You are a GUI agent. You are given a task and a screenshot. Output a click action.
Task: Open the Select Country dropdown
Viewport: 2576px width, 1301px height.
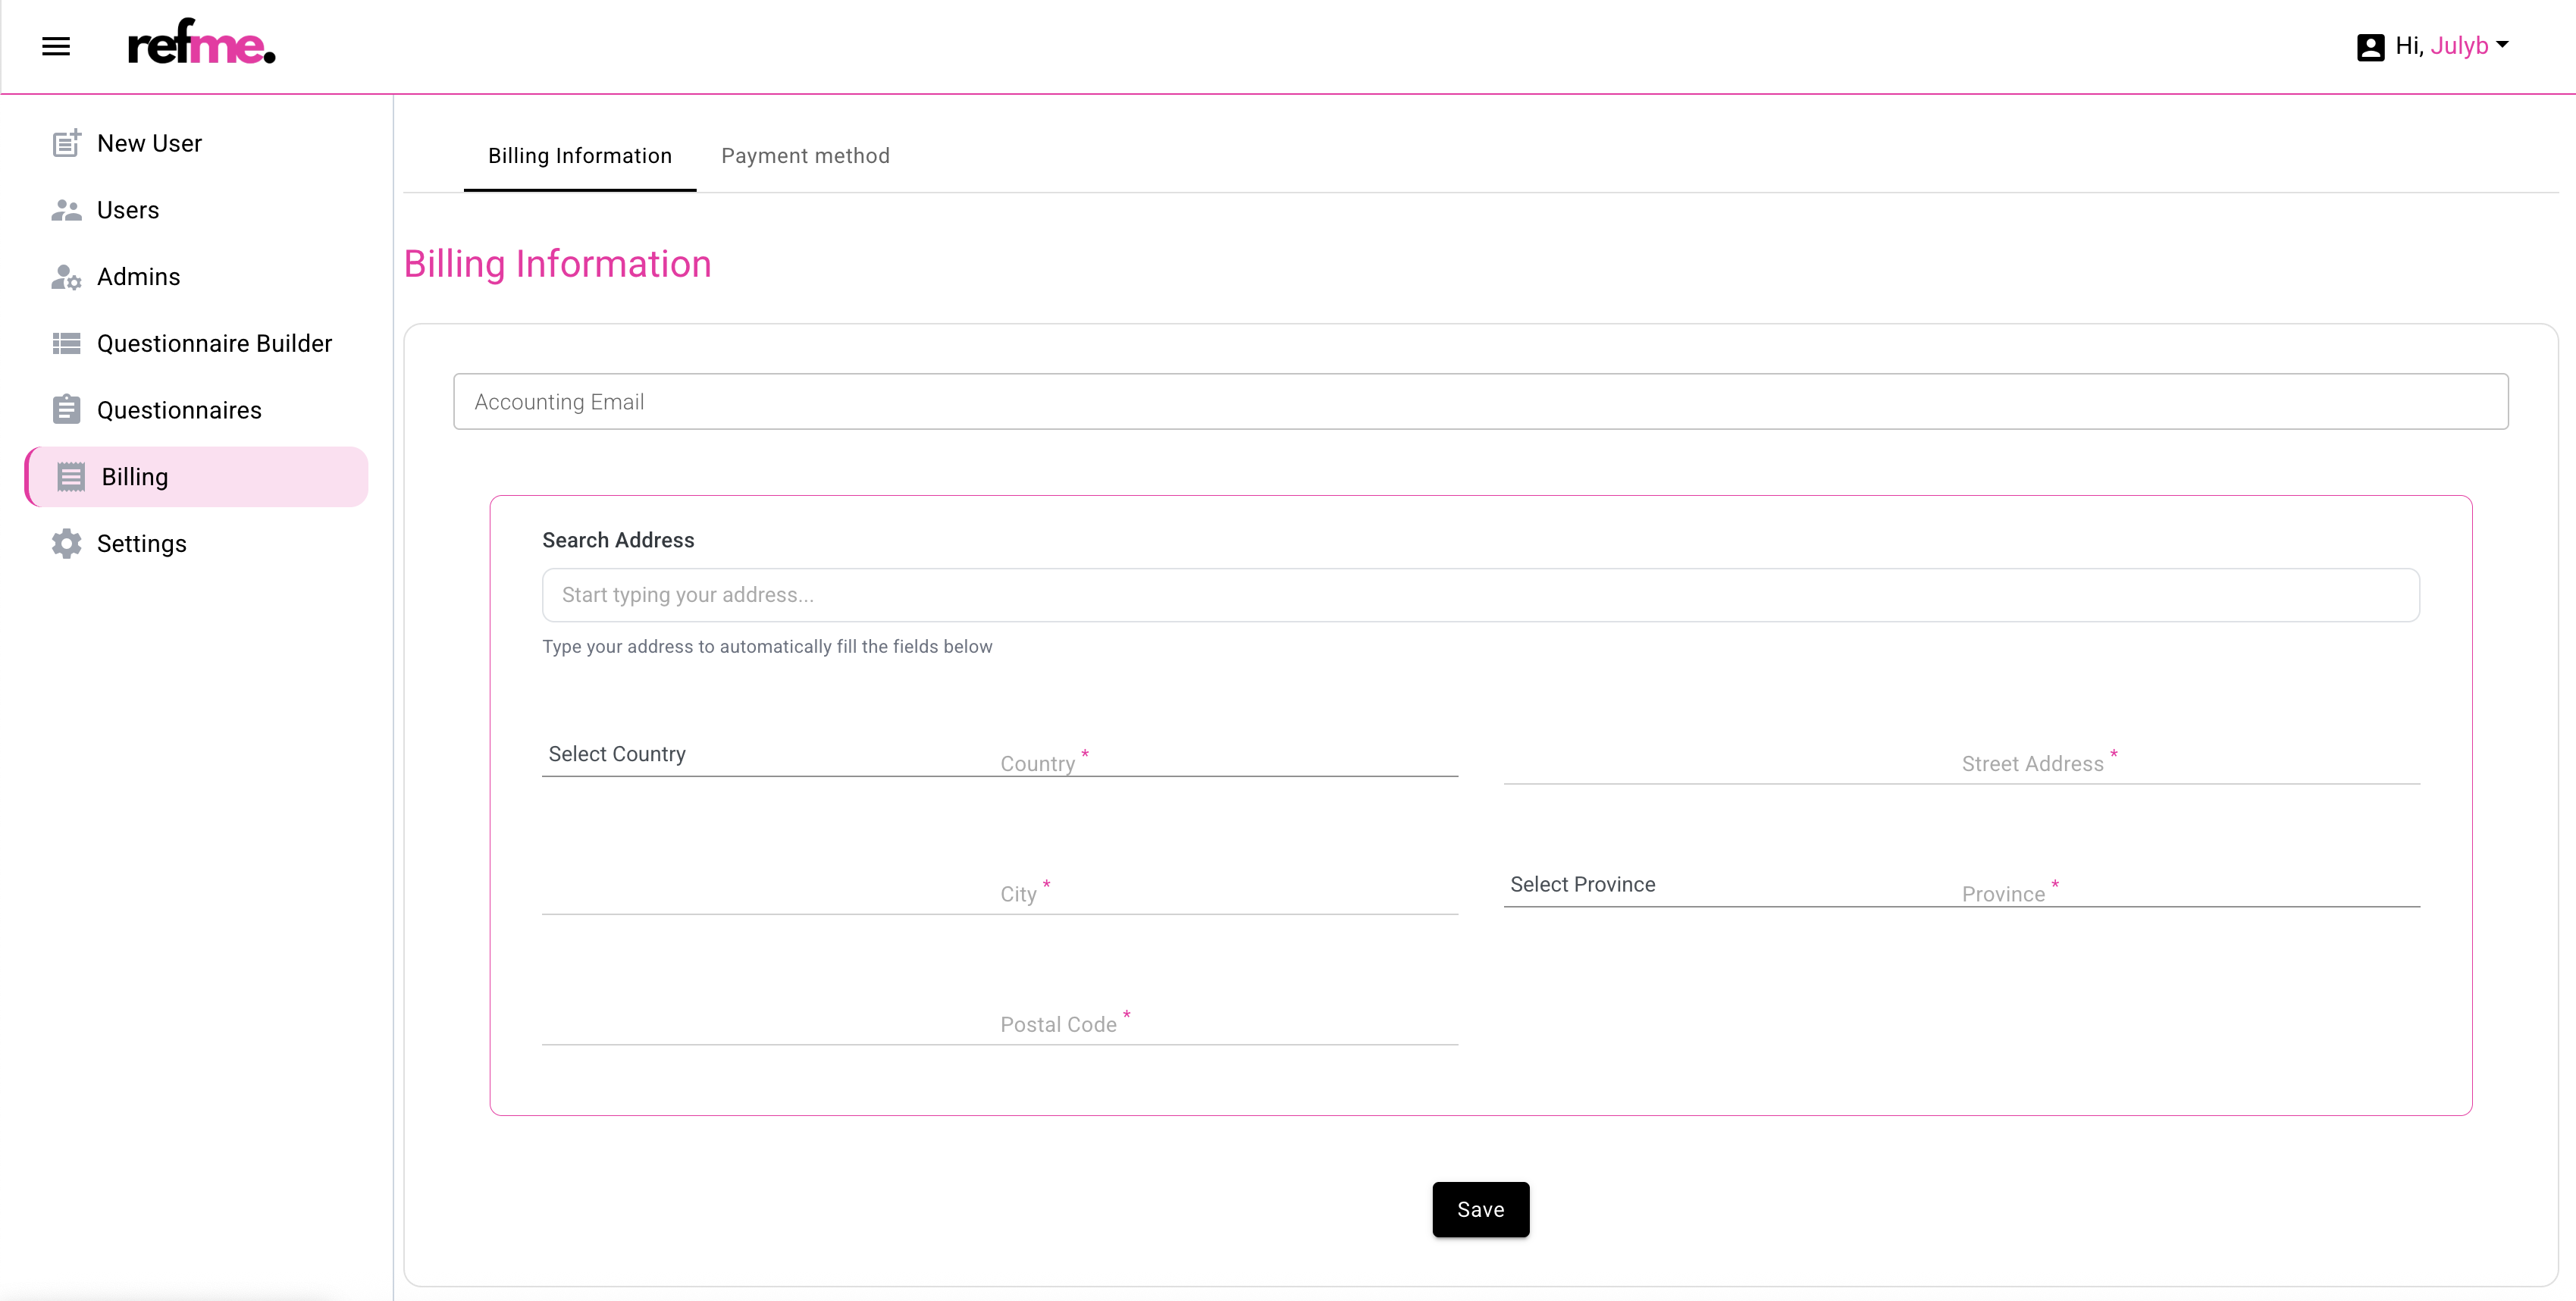point(1000,754)
